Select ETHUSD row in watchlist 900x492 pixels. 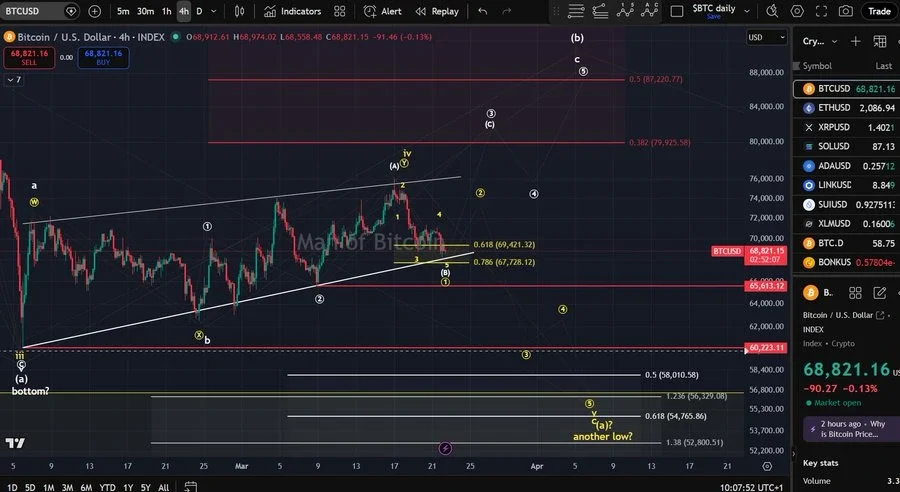(x=847, y=108)
